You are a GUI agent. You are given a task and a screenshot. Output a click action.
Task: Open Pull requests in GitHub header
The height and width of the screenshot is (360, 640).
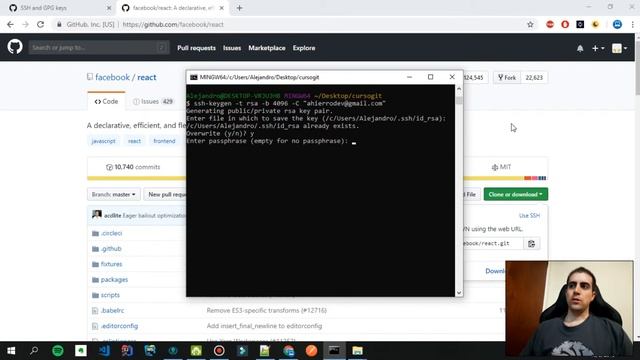pos(196,48)
